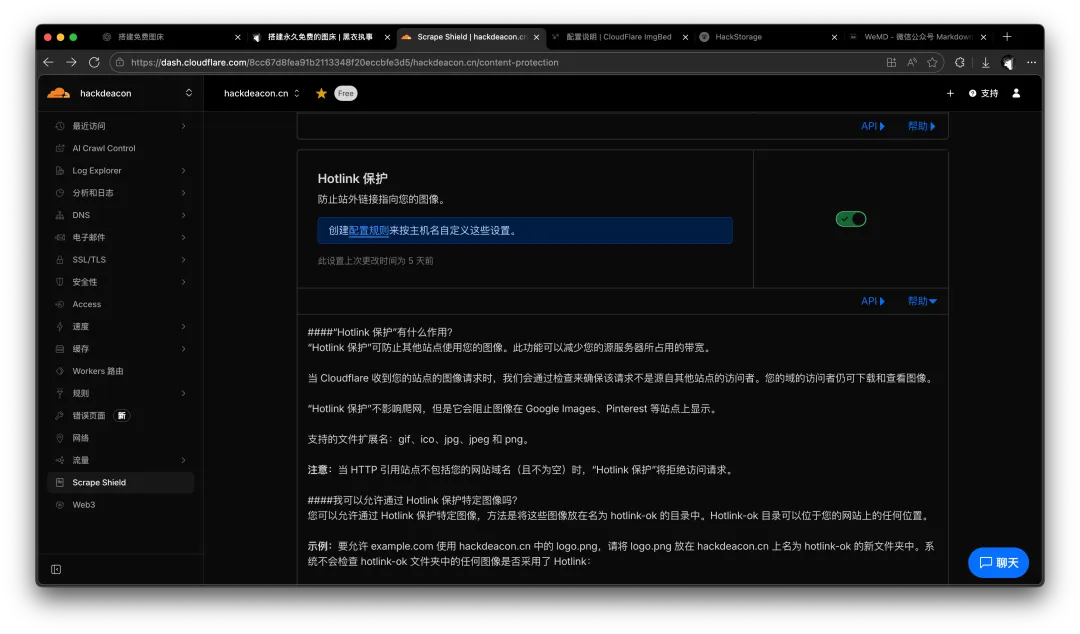The image size is (1080, 634).
Task: Click the Free plan badge
Action: pyautogui.click(x=346, y=93)
